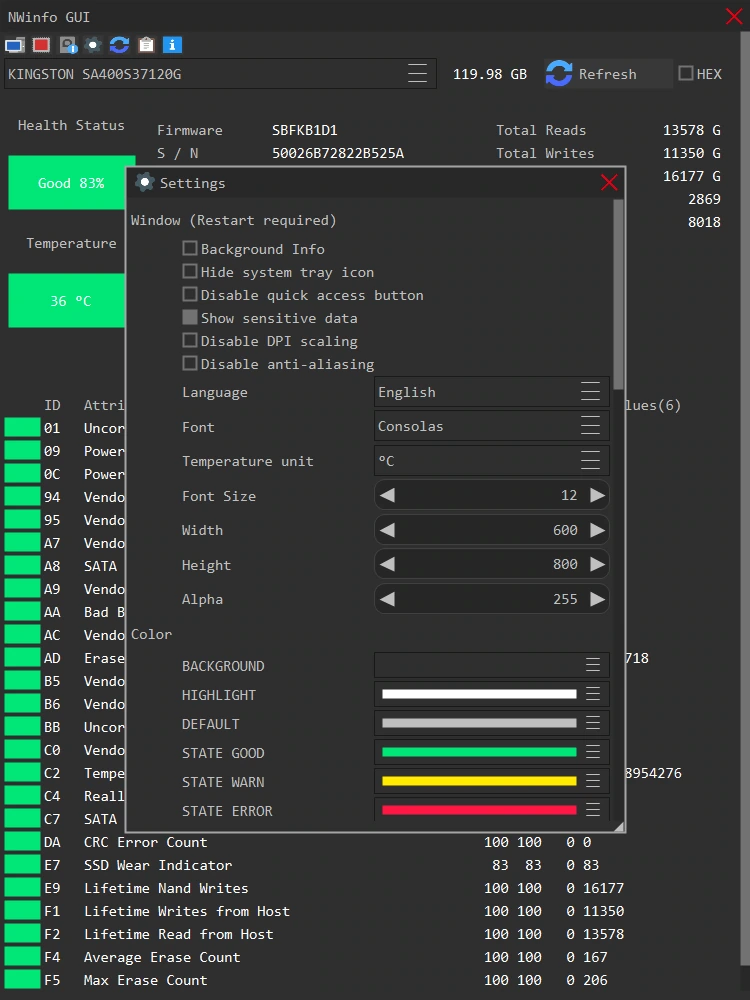Select the DA CRC Error Count row
The height and width of the screenshot is (1000, 750).
[370, 842]
